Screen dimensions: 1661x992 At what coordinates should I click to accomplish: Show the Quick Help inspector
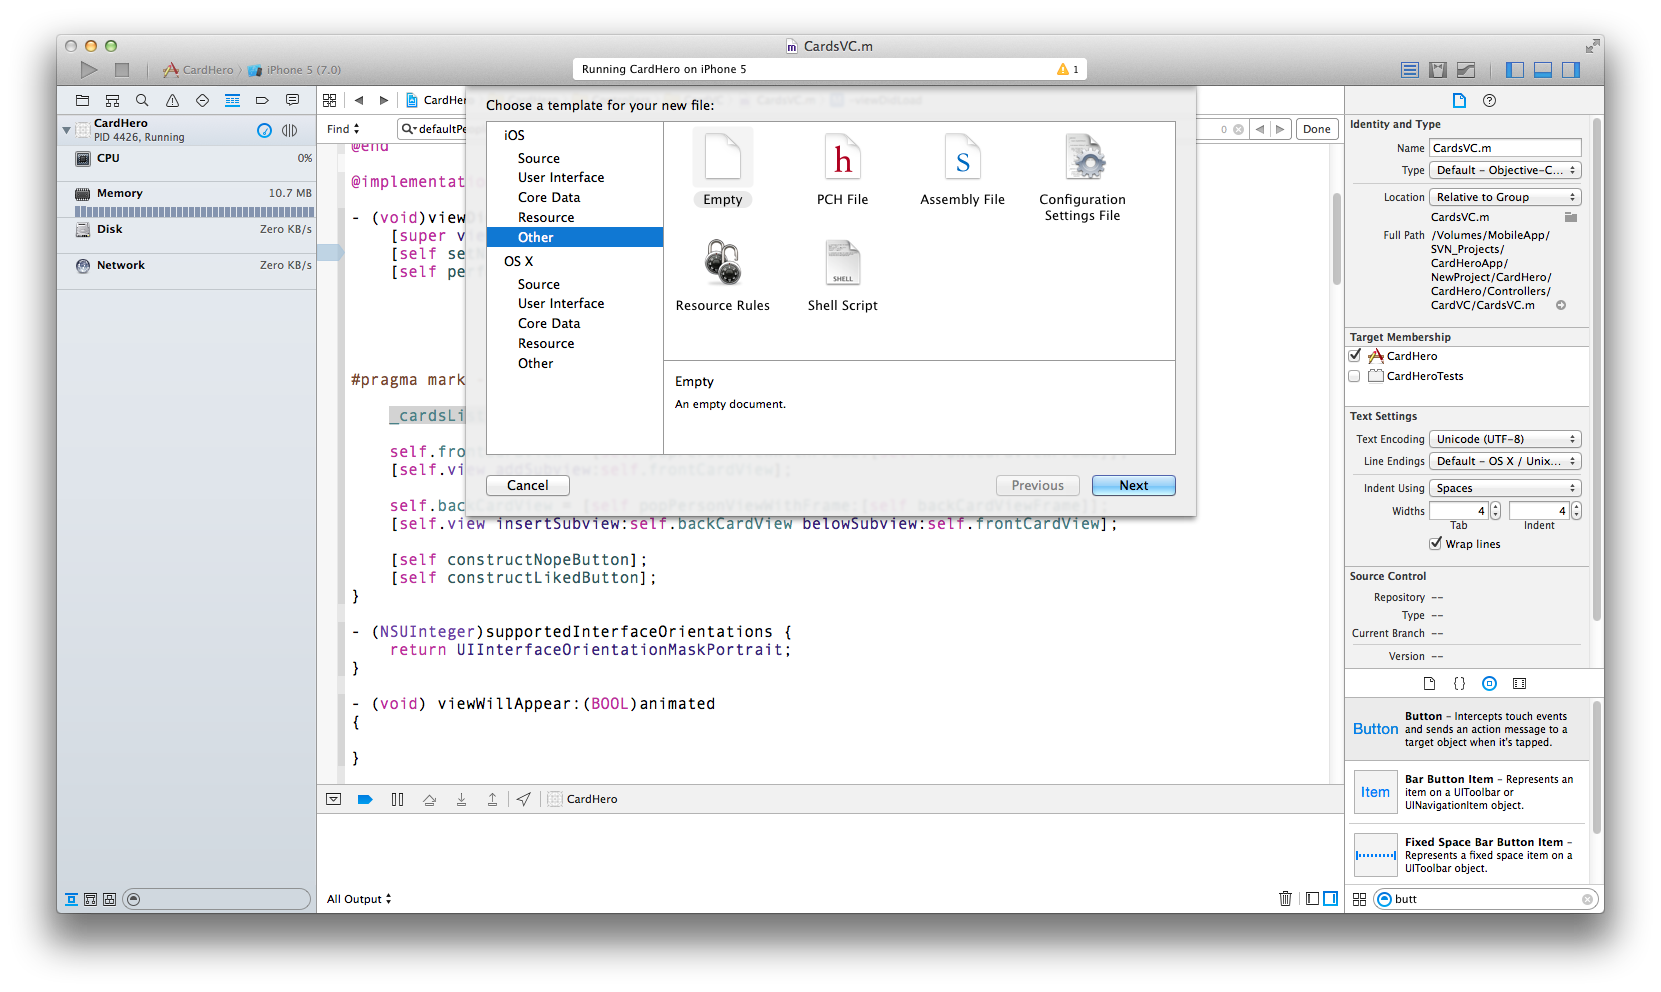(x=1489, y=100)
